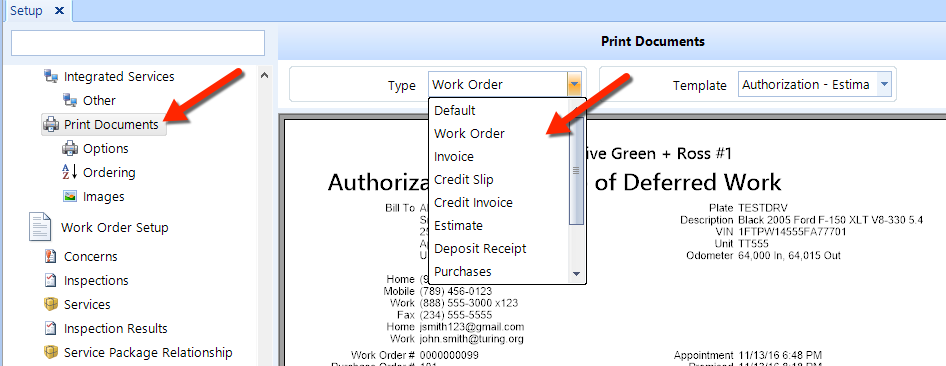Screen dimensions: 946x366
Task: Click the dropdown list scrollbar thumb
Action: pyautogui.click(x=576, y=171)
